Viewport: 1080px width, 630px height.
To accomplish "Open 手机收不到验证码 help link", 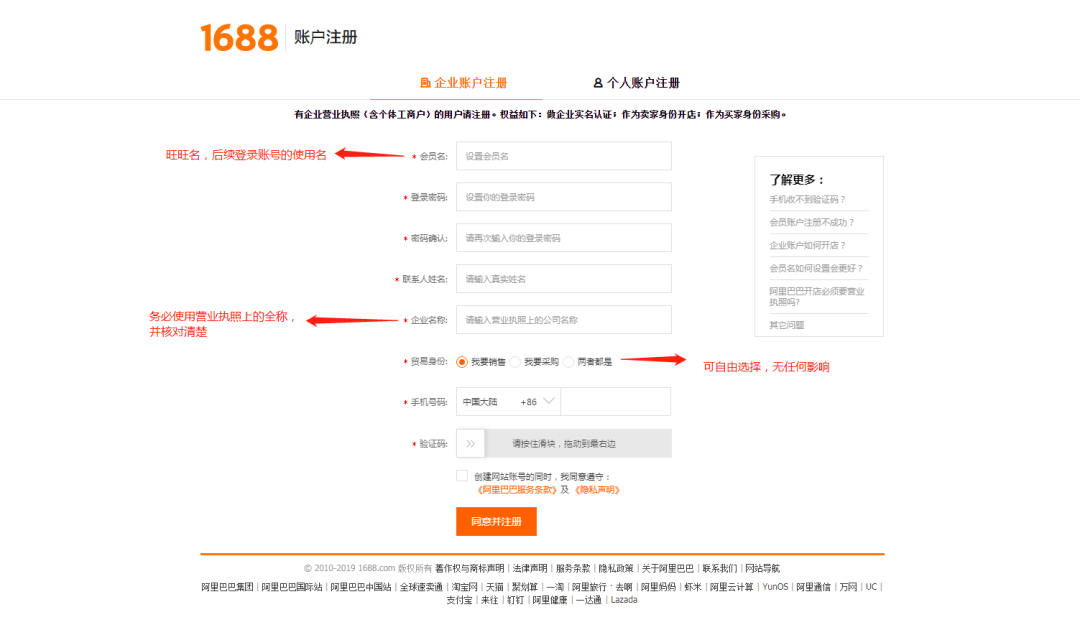I will (807, 200).
